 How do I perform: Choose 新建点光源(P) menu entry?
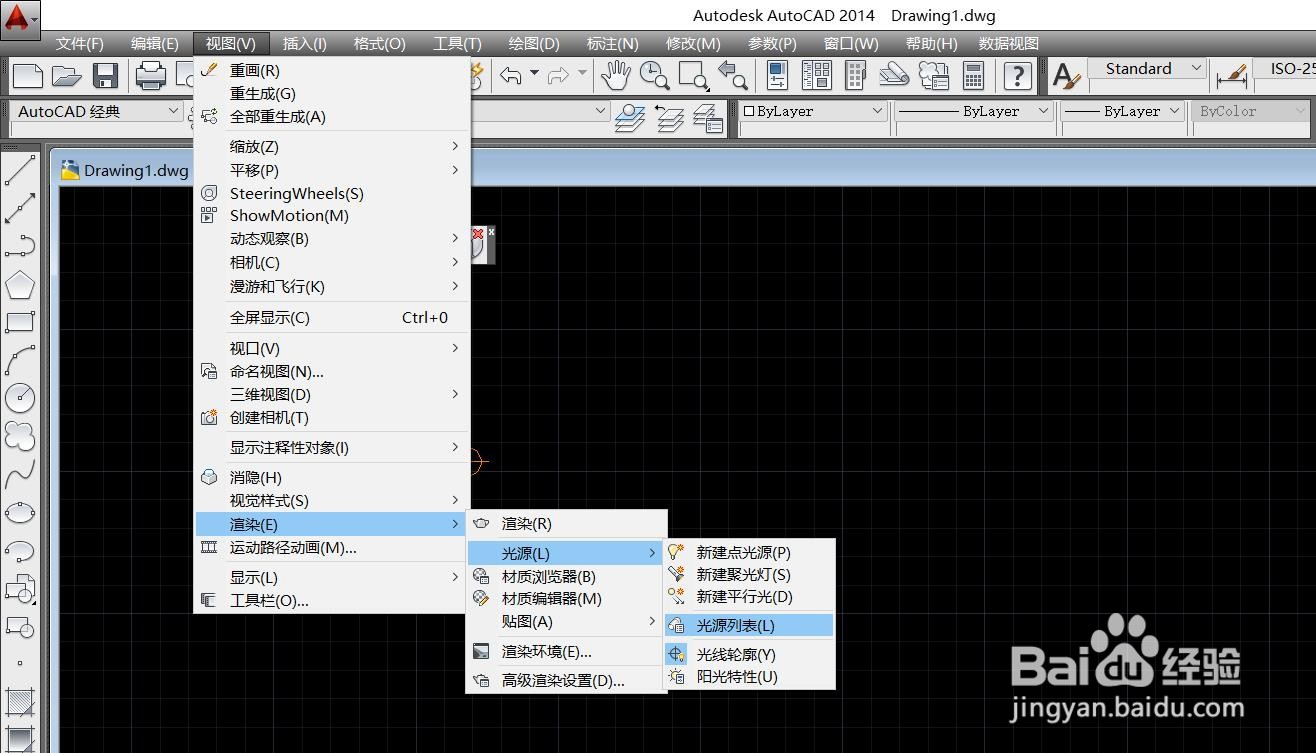coord(749,552)
